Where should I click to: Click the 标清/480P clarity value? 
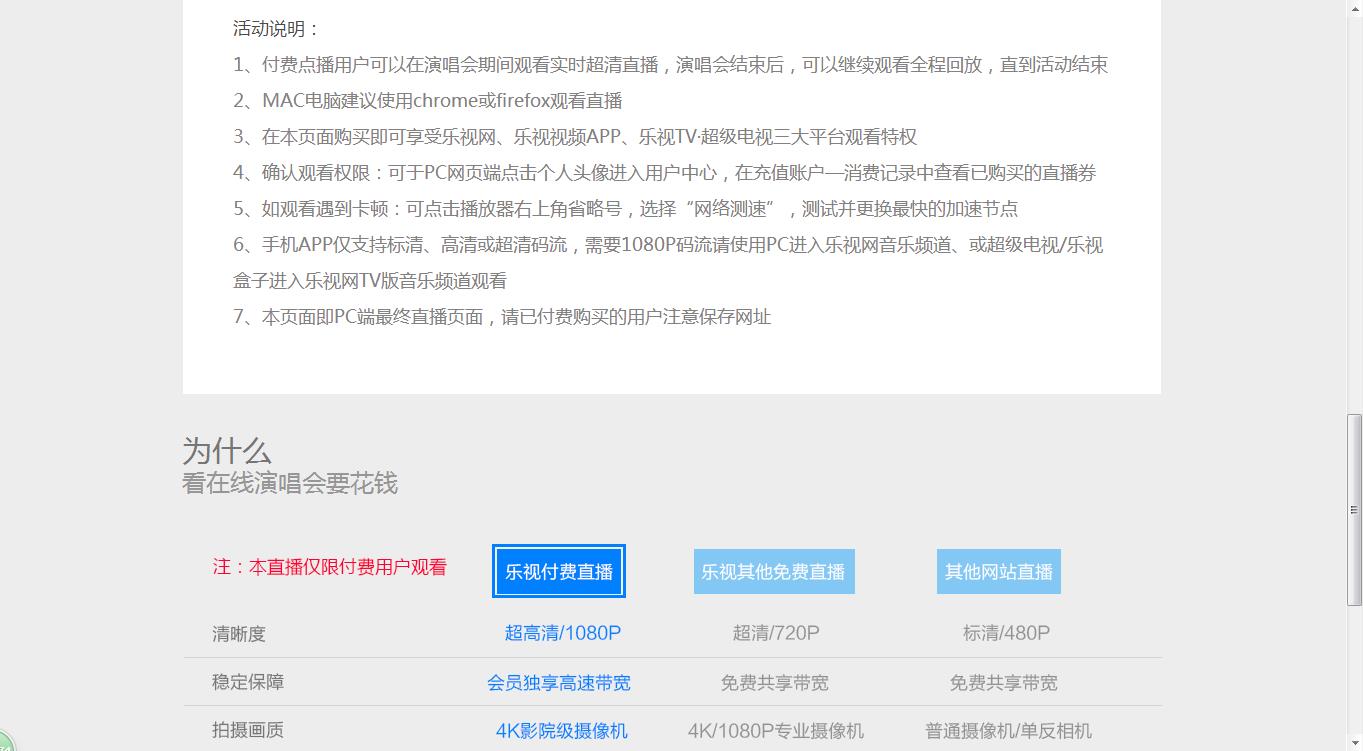click(1006, 633)
